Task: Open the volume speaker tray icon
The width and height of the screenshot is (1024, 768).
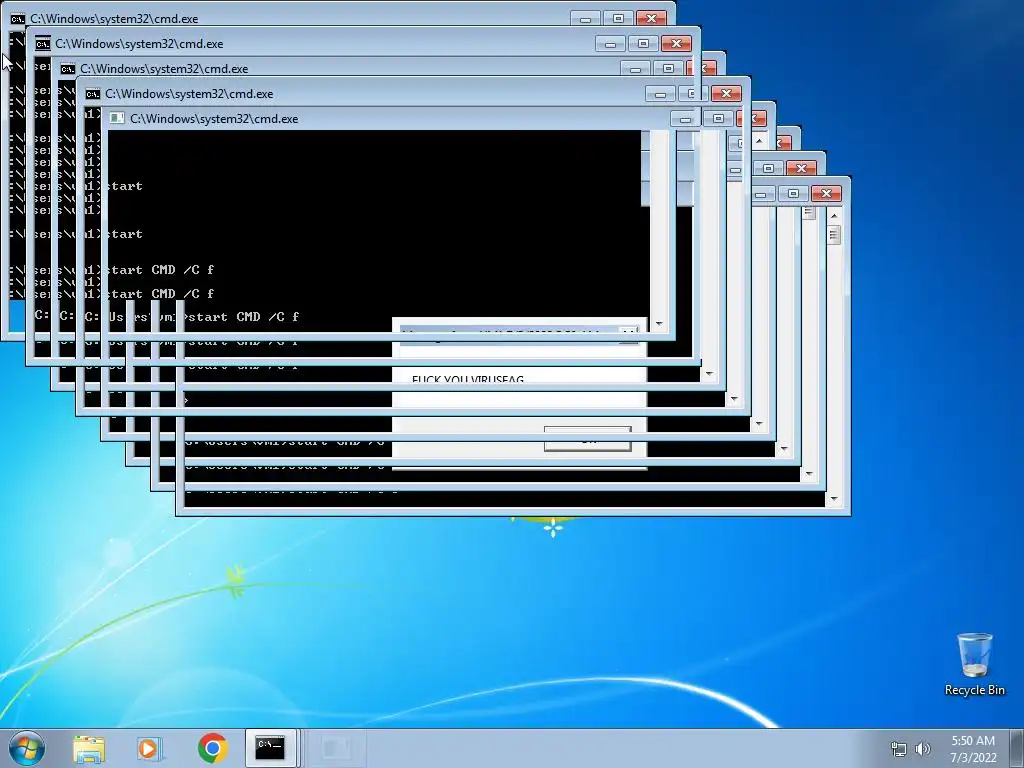Action: coord(923,749)
